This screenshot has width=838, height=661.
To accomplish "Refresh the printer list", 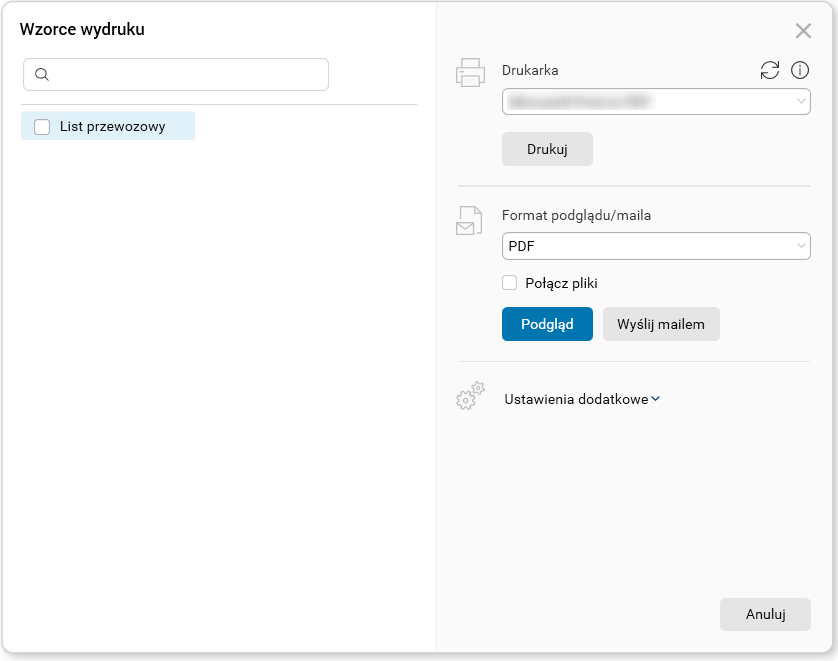I will [769, 70].
